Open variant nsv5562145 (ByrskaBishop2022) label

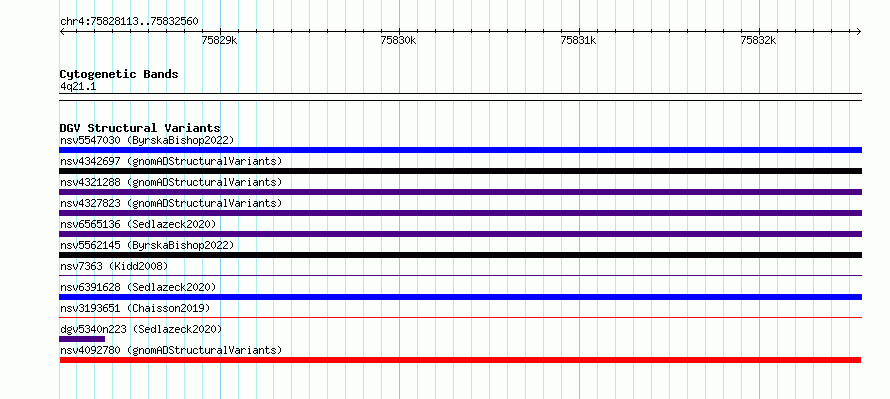[147, 245]
